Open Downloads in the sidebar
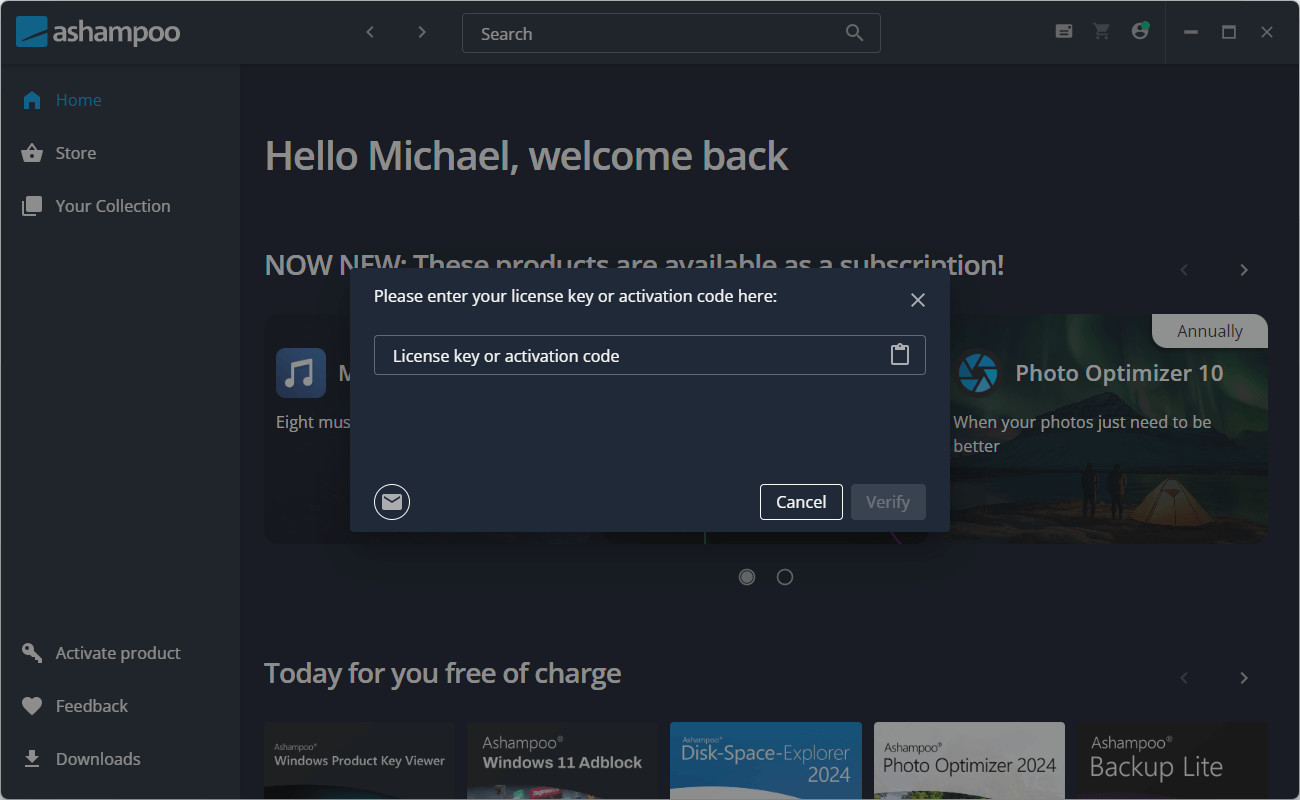Viewport: 1300px width, 800px height. coord(120,759)
